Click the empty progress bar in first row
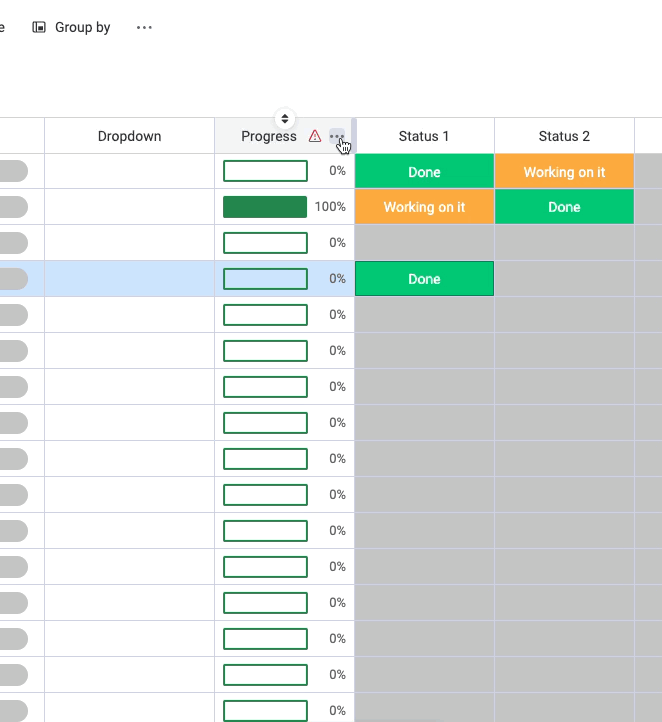Screen dimensions: 662x722 (265, 171)
